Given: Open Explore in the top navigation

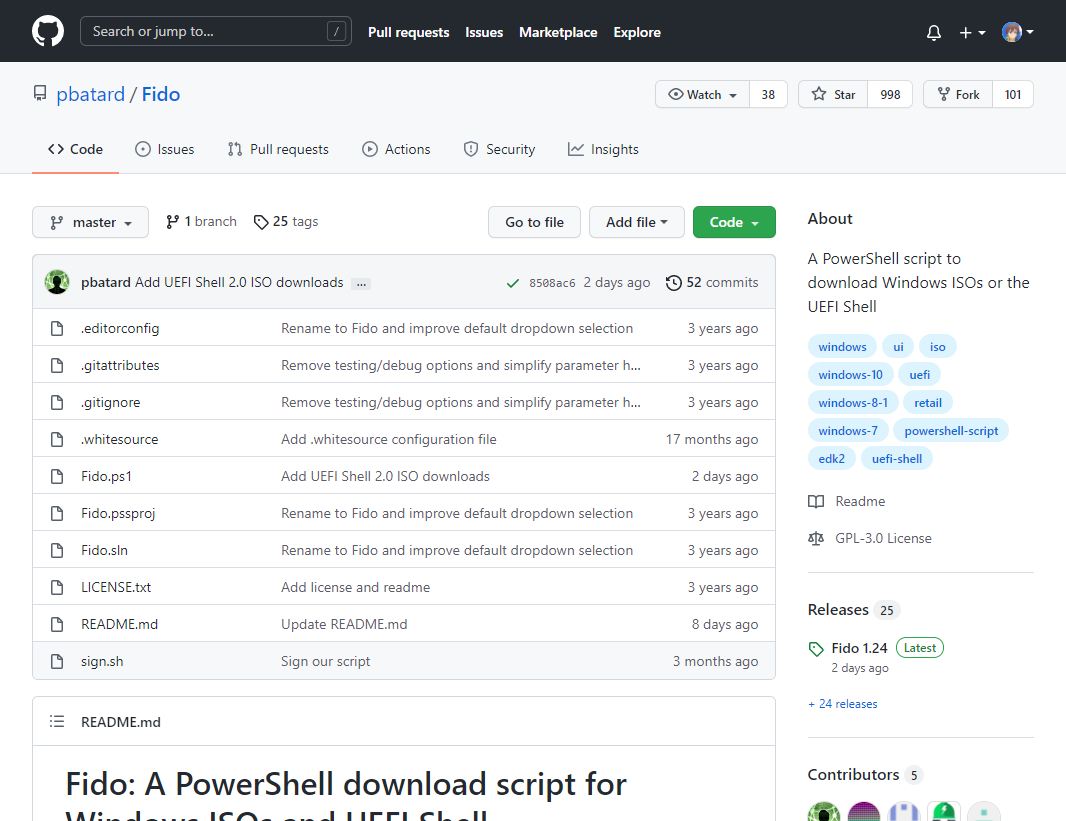Looking at the screenshot, I should (637, 32).
